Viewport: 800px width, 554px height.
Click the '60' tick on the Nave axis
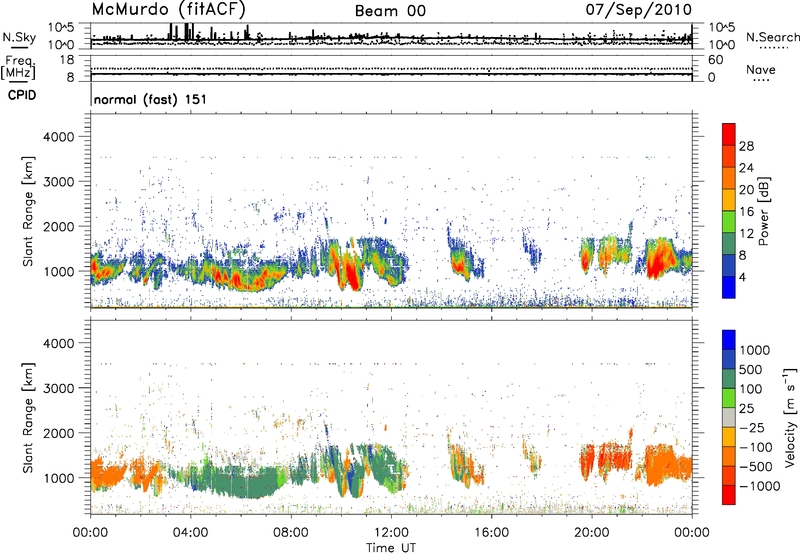(715, 60)
